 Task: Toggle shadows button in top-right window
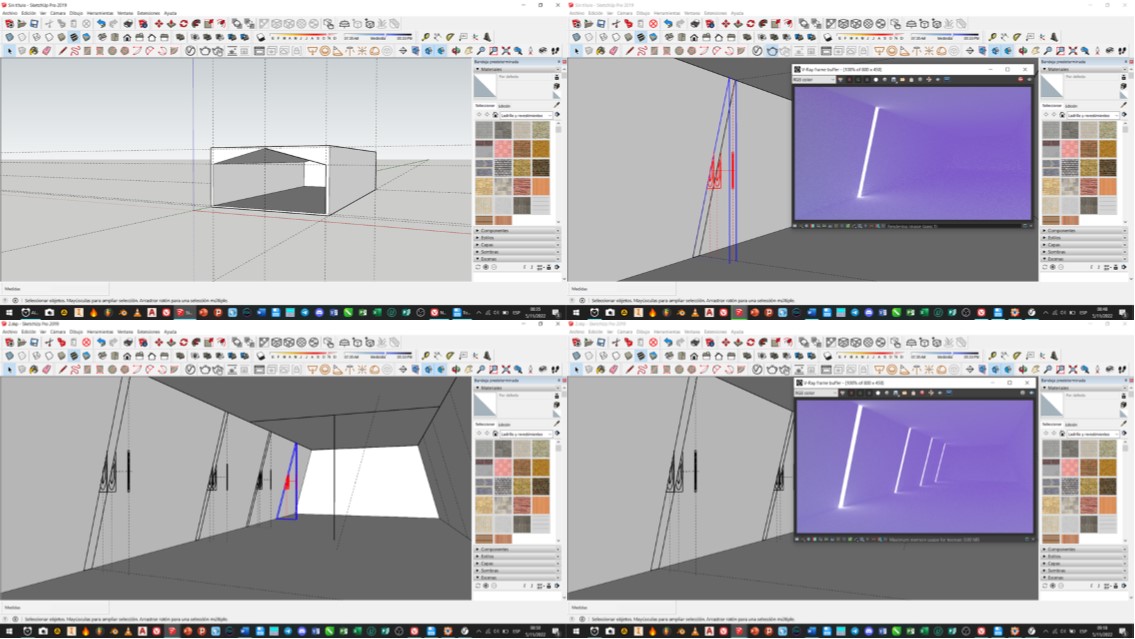[x=827, y=37]
